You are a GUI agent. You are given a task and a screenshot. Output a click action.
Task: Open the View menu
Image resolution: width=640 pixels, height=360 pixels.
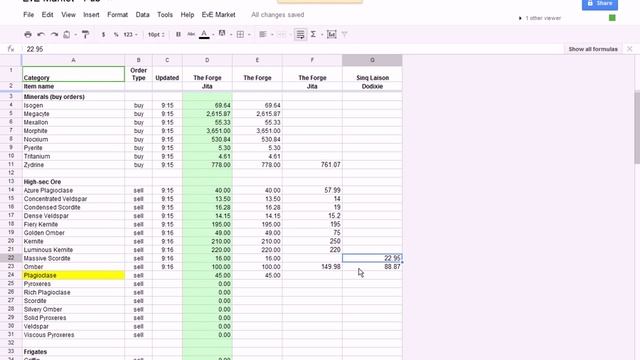[x=68, y=15]
